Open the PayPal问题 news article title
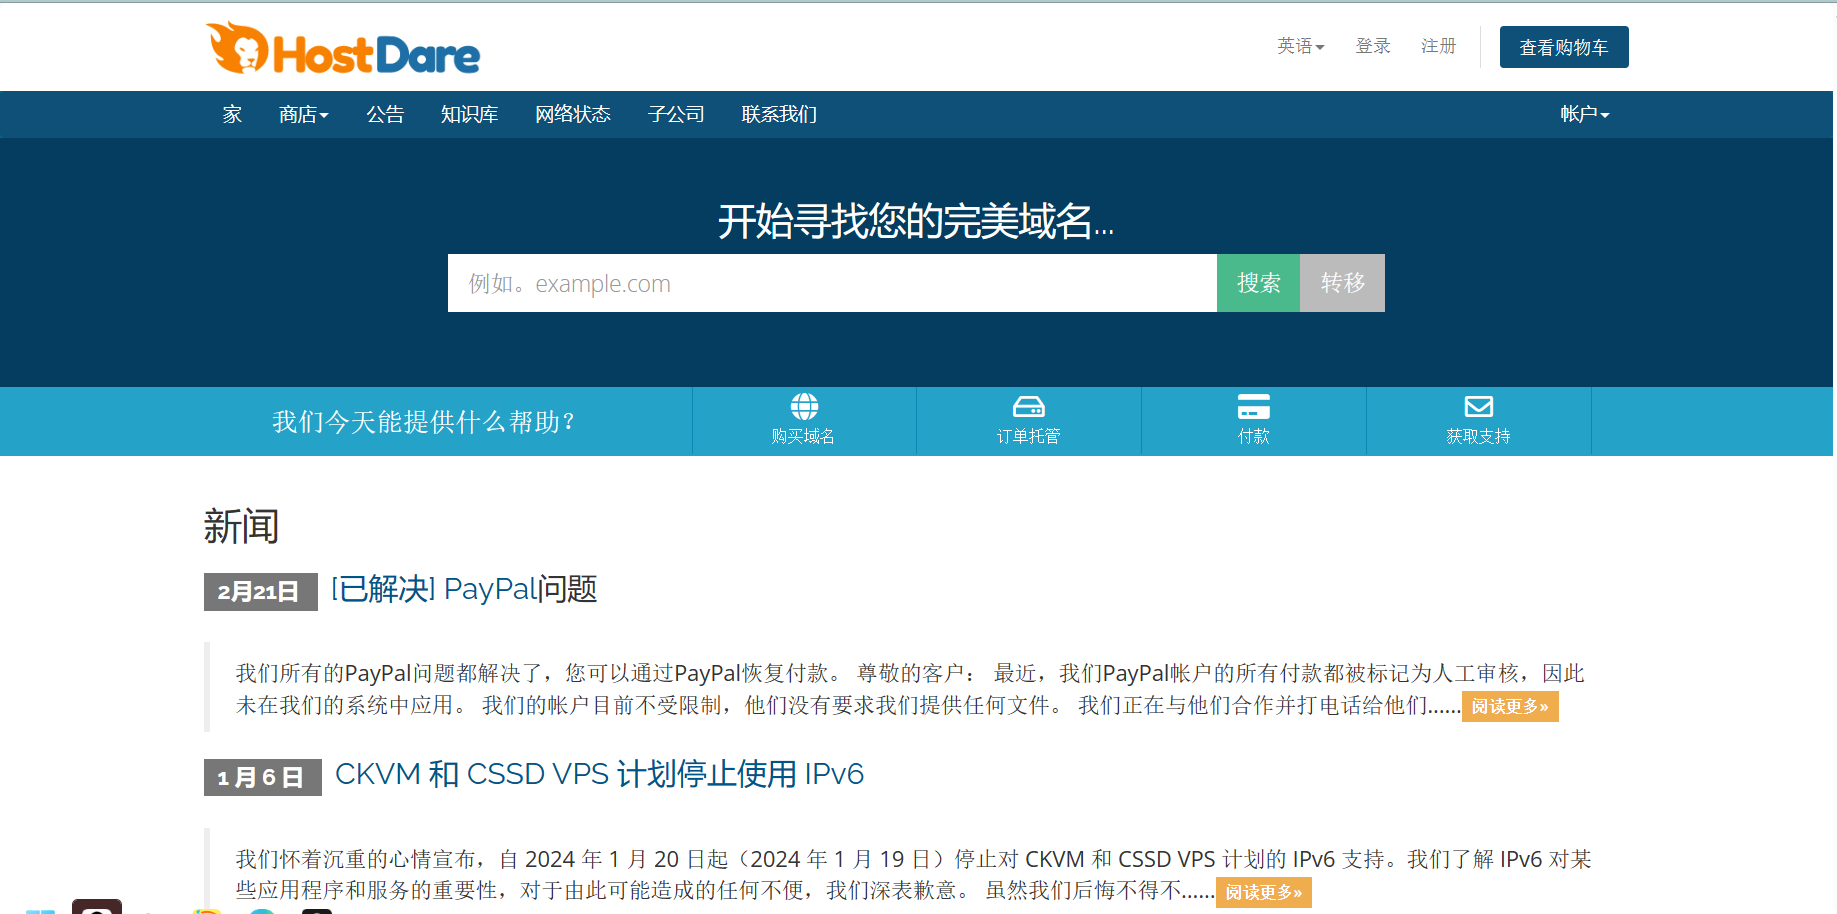The height and width of the screenshot is (914, 1837). pyautogui.click(x=464, y=589)
